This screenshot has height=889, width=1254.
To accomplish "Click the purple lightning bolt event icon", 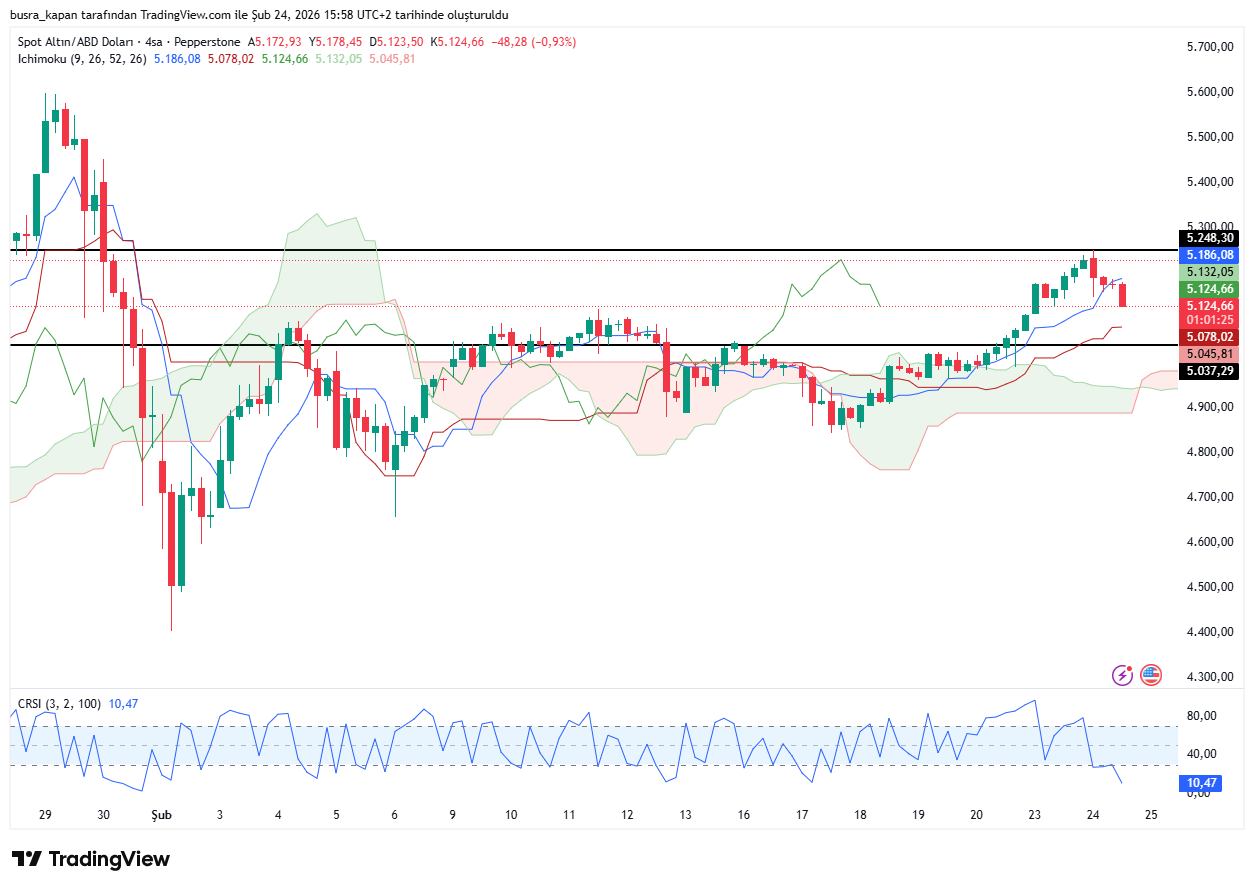I will point(1123,675).
